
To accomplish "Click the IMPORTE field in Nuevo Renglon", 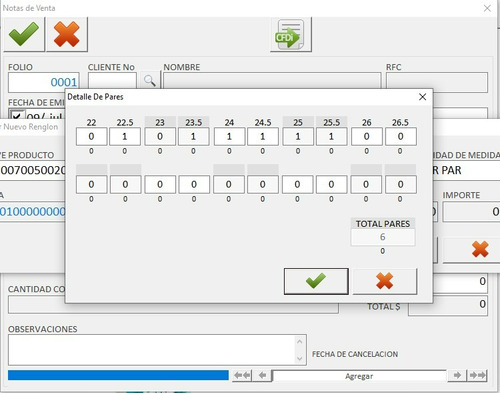I will [471, 212].
